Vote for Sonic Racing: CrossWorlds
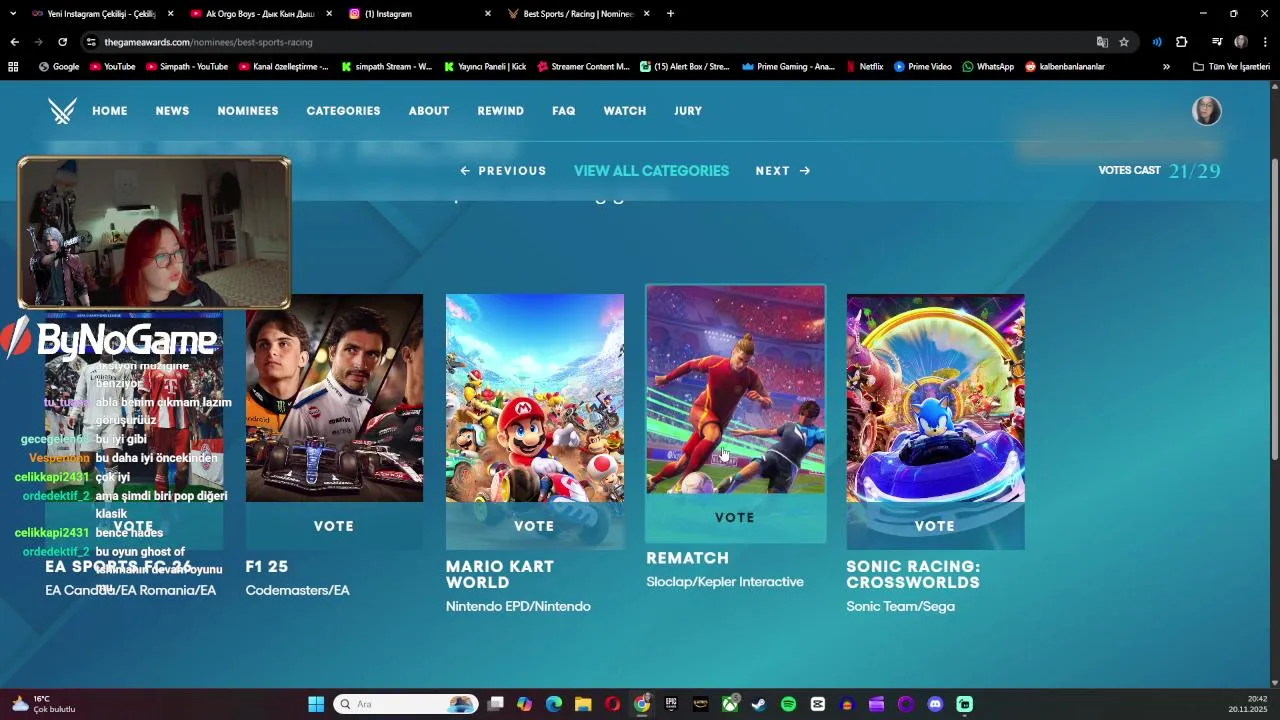This screenshot has height=720, width=1280. (x=935, y=526)
